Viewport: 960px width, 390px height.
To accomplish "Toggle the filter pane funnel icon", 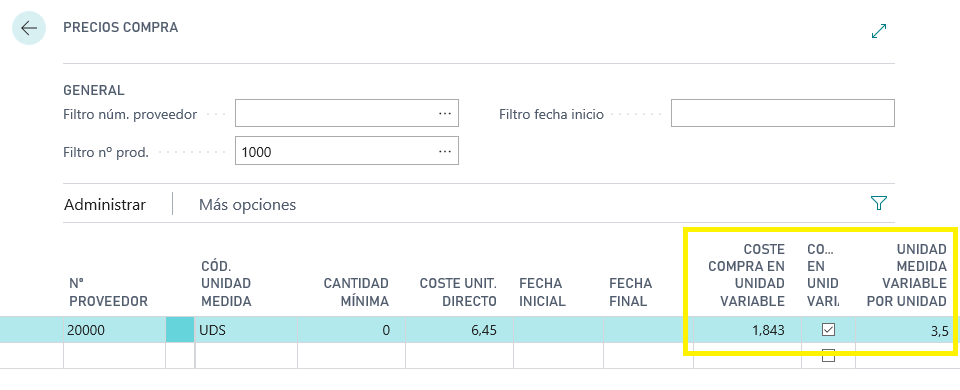I will point(879,203).
